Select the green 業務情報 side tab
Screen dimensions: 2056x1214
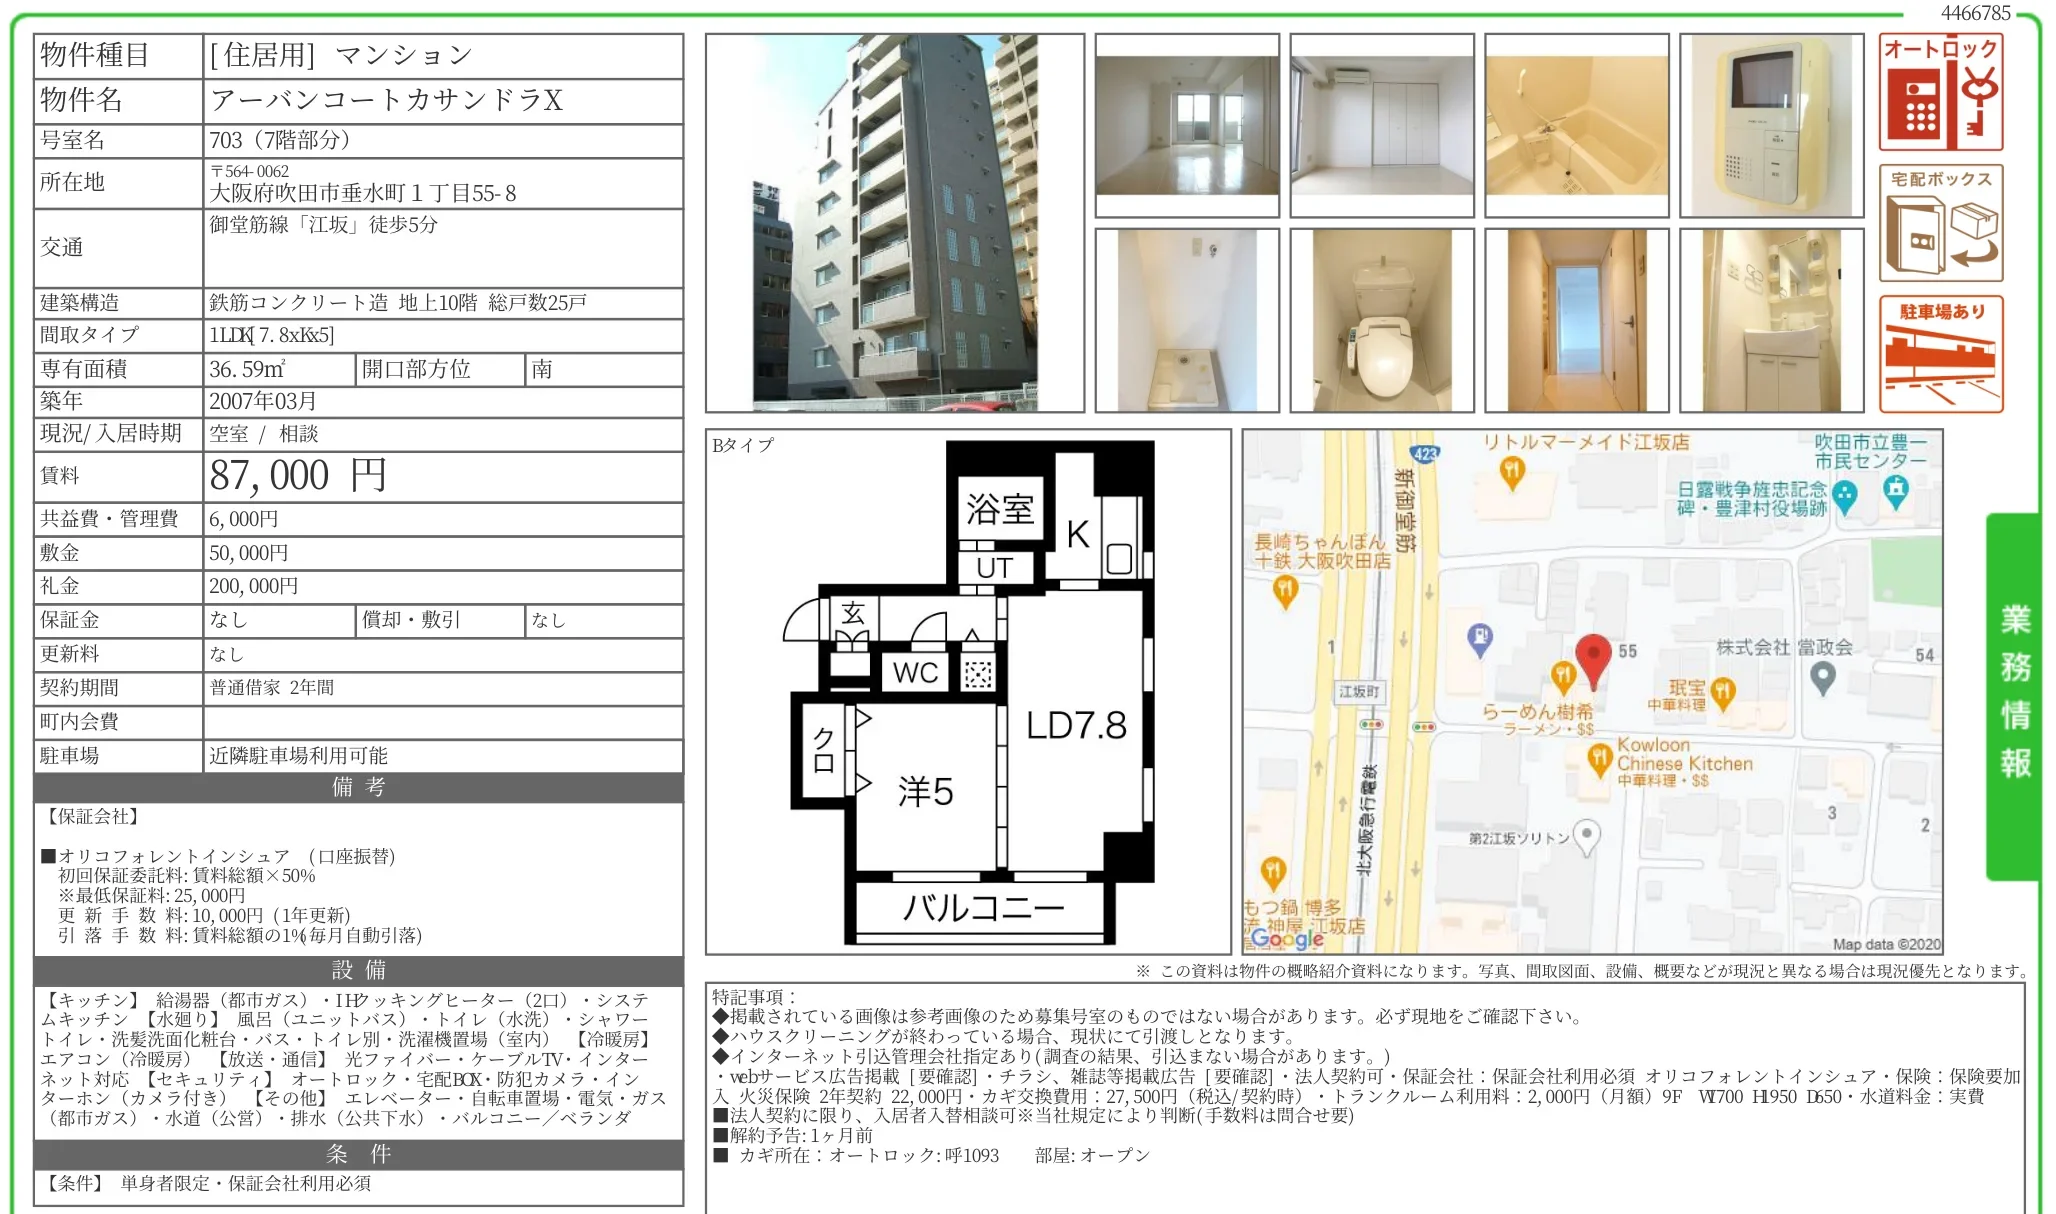[x=2013, y=695]
